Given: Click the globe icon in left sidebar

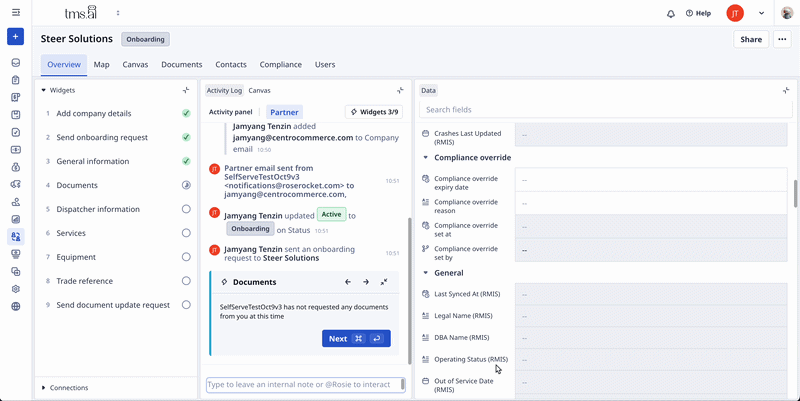Looking at the screenshot, I should click(15, 306).
